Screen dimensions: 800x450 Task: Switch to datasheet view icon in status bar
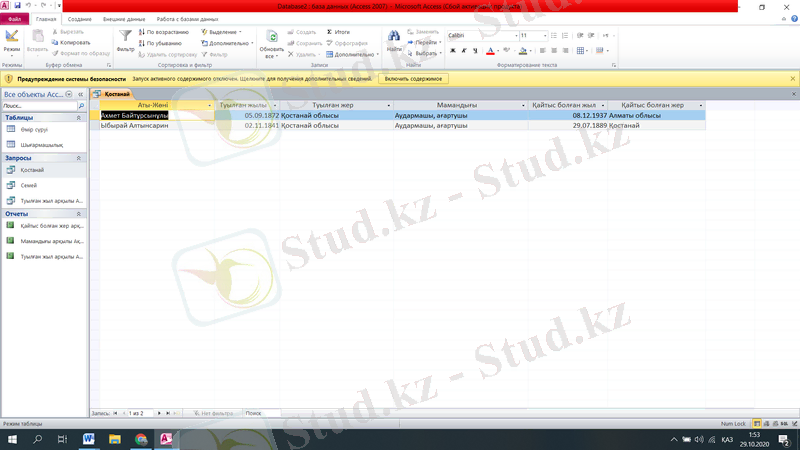[757, 424]
